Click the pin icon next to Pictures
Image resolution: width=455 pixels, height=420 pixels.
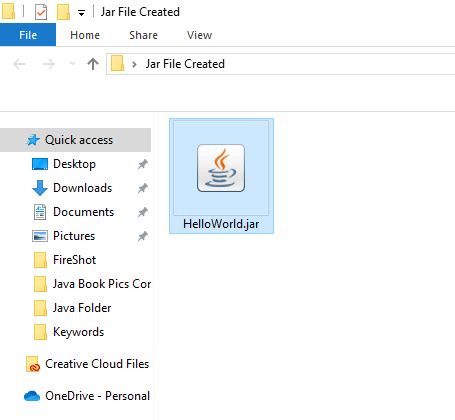point(143,236)
